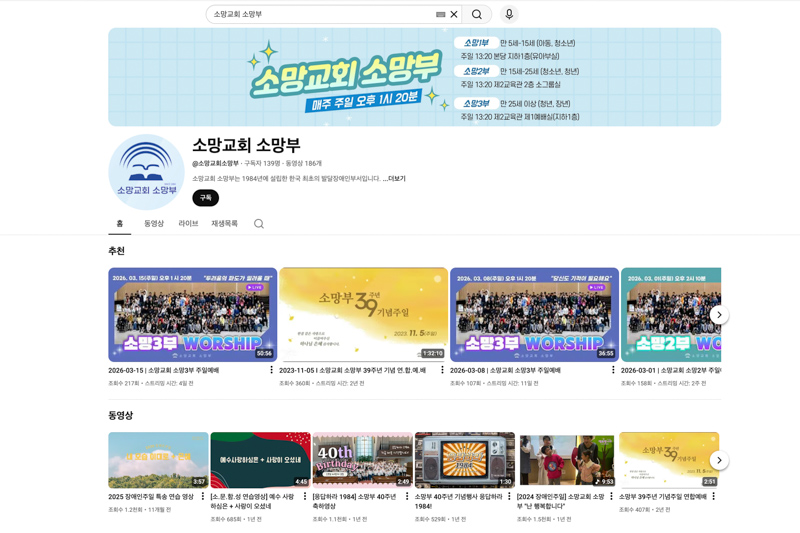Open more options for 2023-11-05 39주년 기념 video
Image resolution: width=800 pixels, height=533 pixels.
pos(442,370)
